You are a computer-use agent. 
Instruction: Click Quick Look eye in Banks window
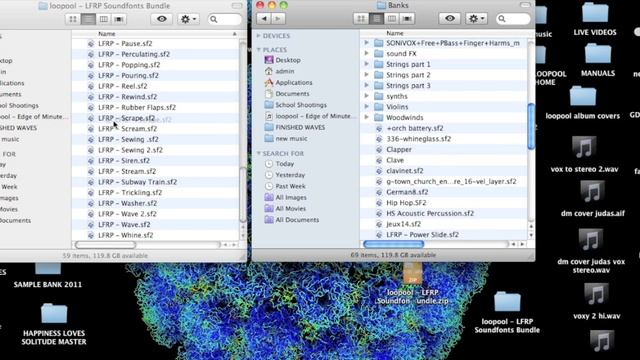point(450,19)
